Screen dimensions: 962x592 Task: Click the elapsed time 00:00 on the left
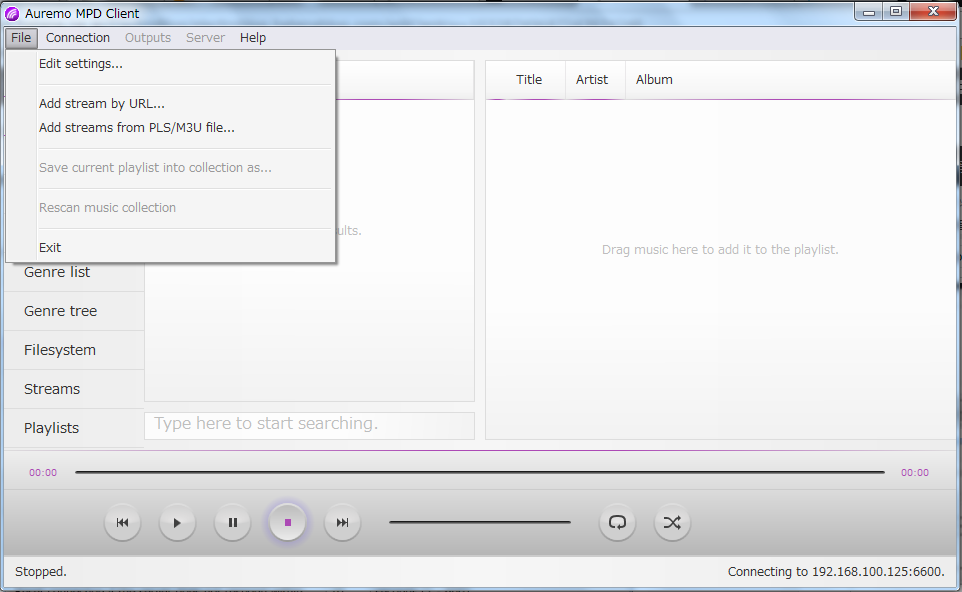tap(43, 472)
